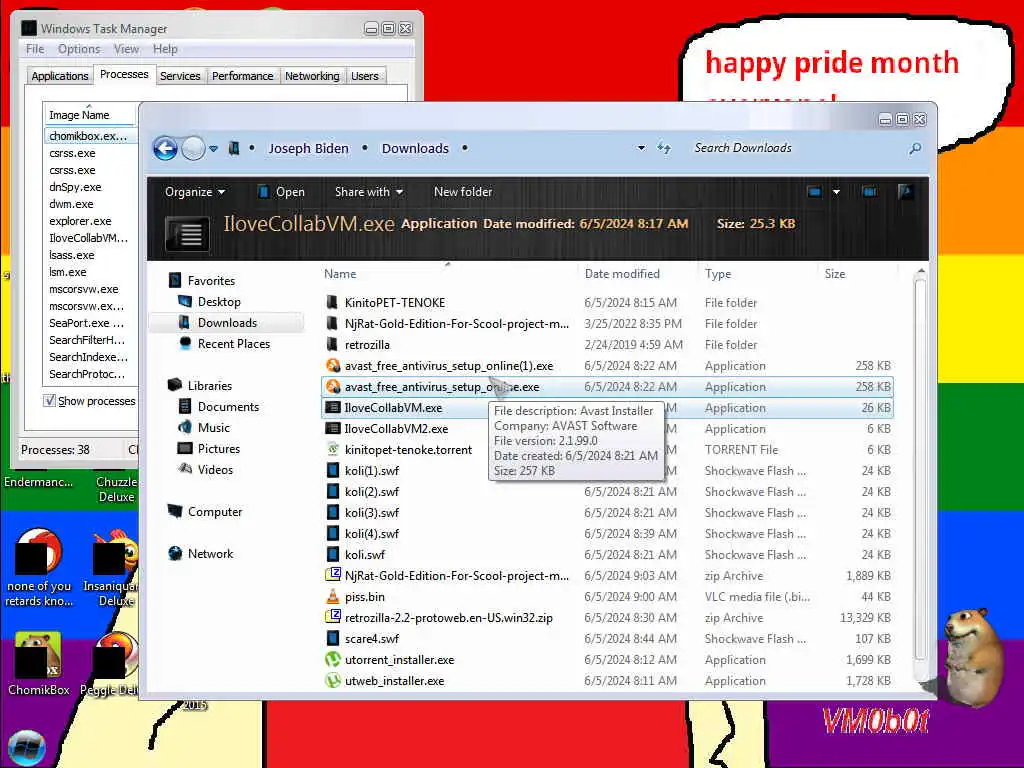Click the Refresh icon in address bar
This screenshot has height=768, width=1024.
(664, 148)
